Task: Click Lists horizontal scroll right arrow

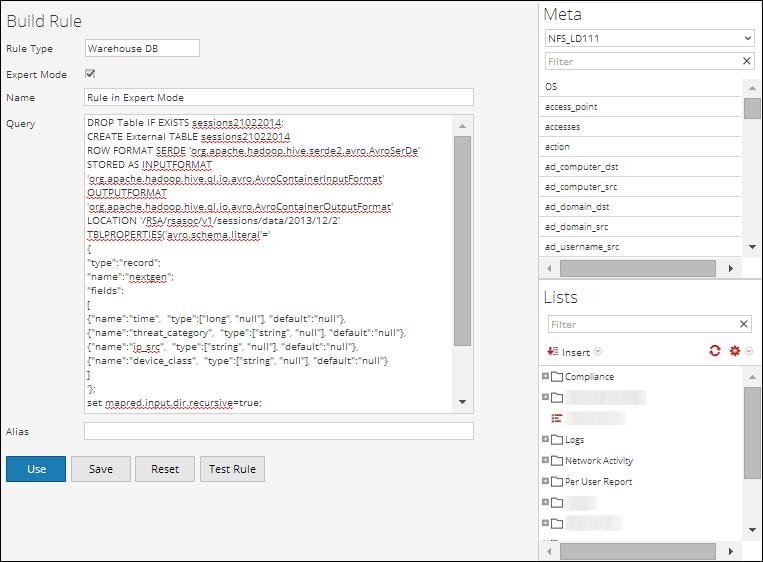Action: [730, 551]
